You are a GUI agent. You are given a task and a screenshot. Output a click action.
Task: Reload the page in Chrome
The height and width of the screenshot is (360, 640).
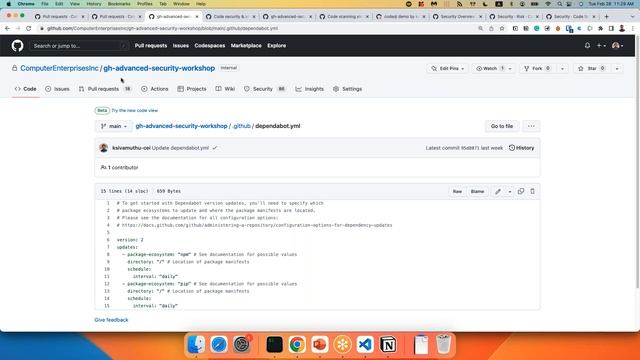click(x=29, y=29)
